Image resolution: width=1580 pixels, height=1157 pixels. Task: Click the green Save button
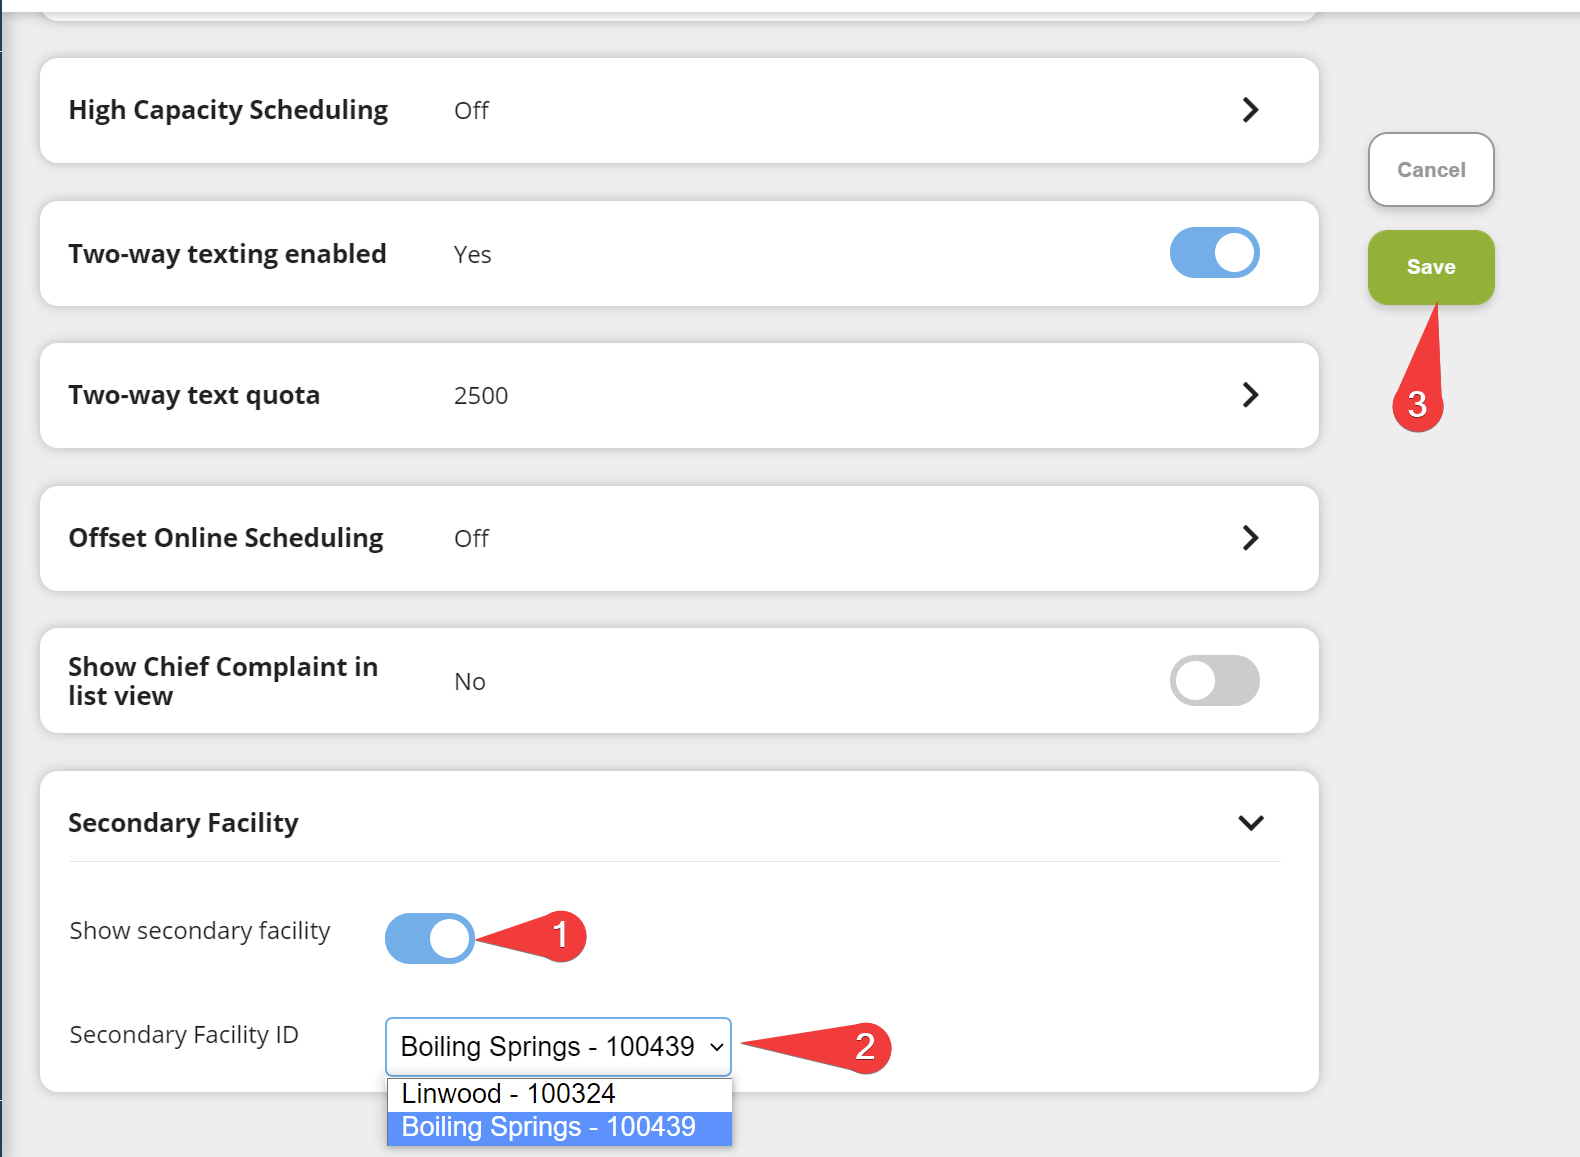pos(1430,267)
